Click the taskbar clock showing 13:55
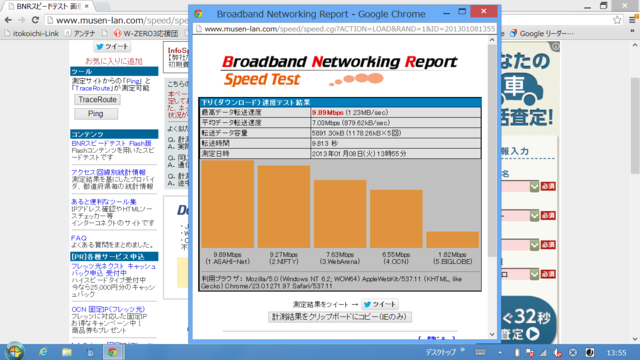This screenshot has height=360, width=640. (x=616, y=352)
